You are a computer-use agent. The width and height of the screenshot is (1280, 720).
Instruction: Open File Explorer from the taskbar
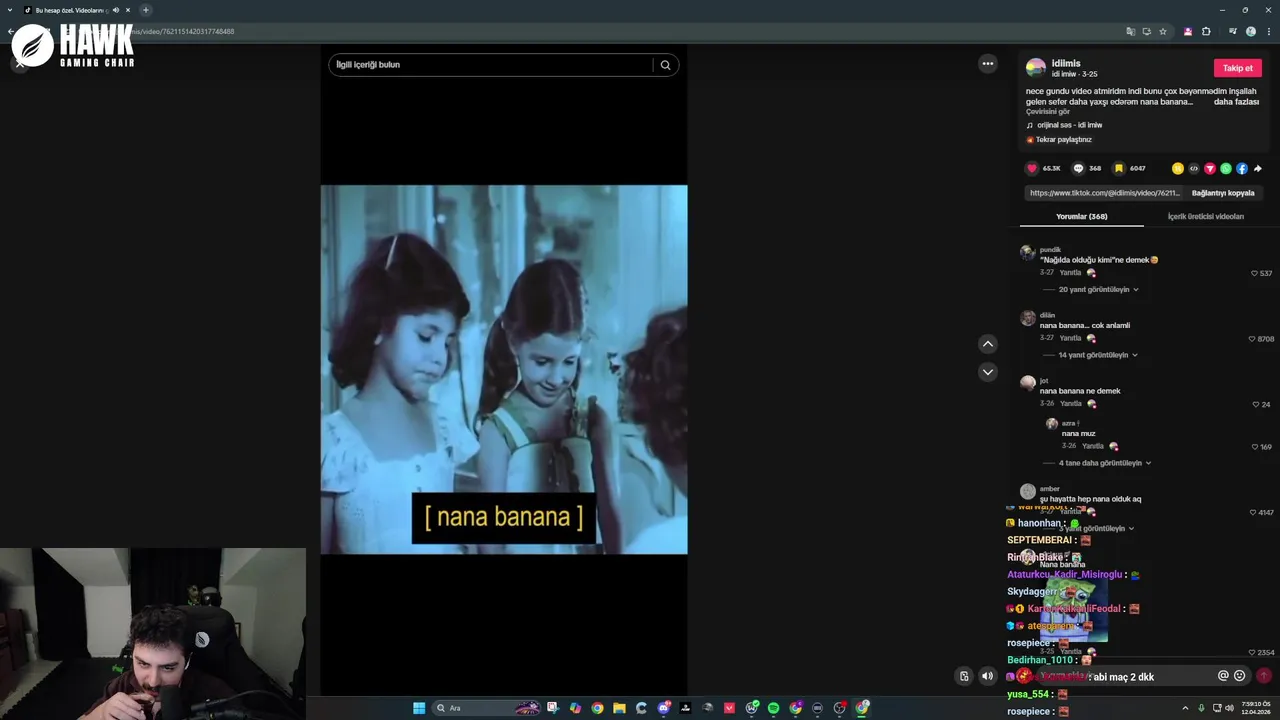coord(619,708)
